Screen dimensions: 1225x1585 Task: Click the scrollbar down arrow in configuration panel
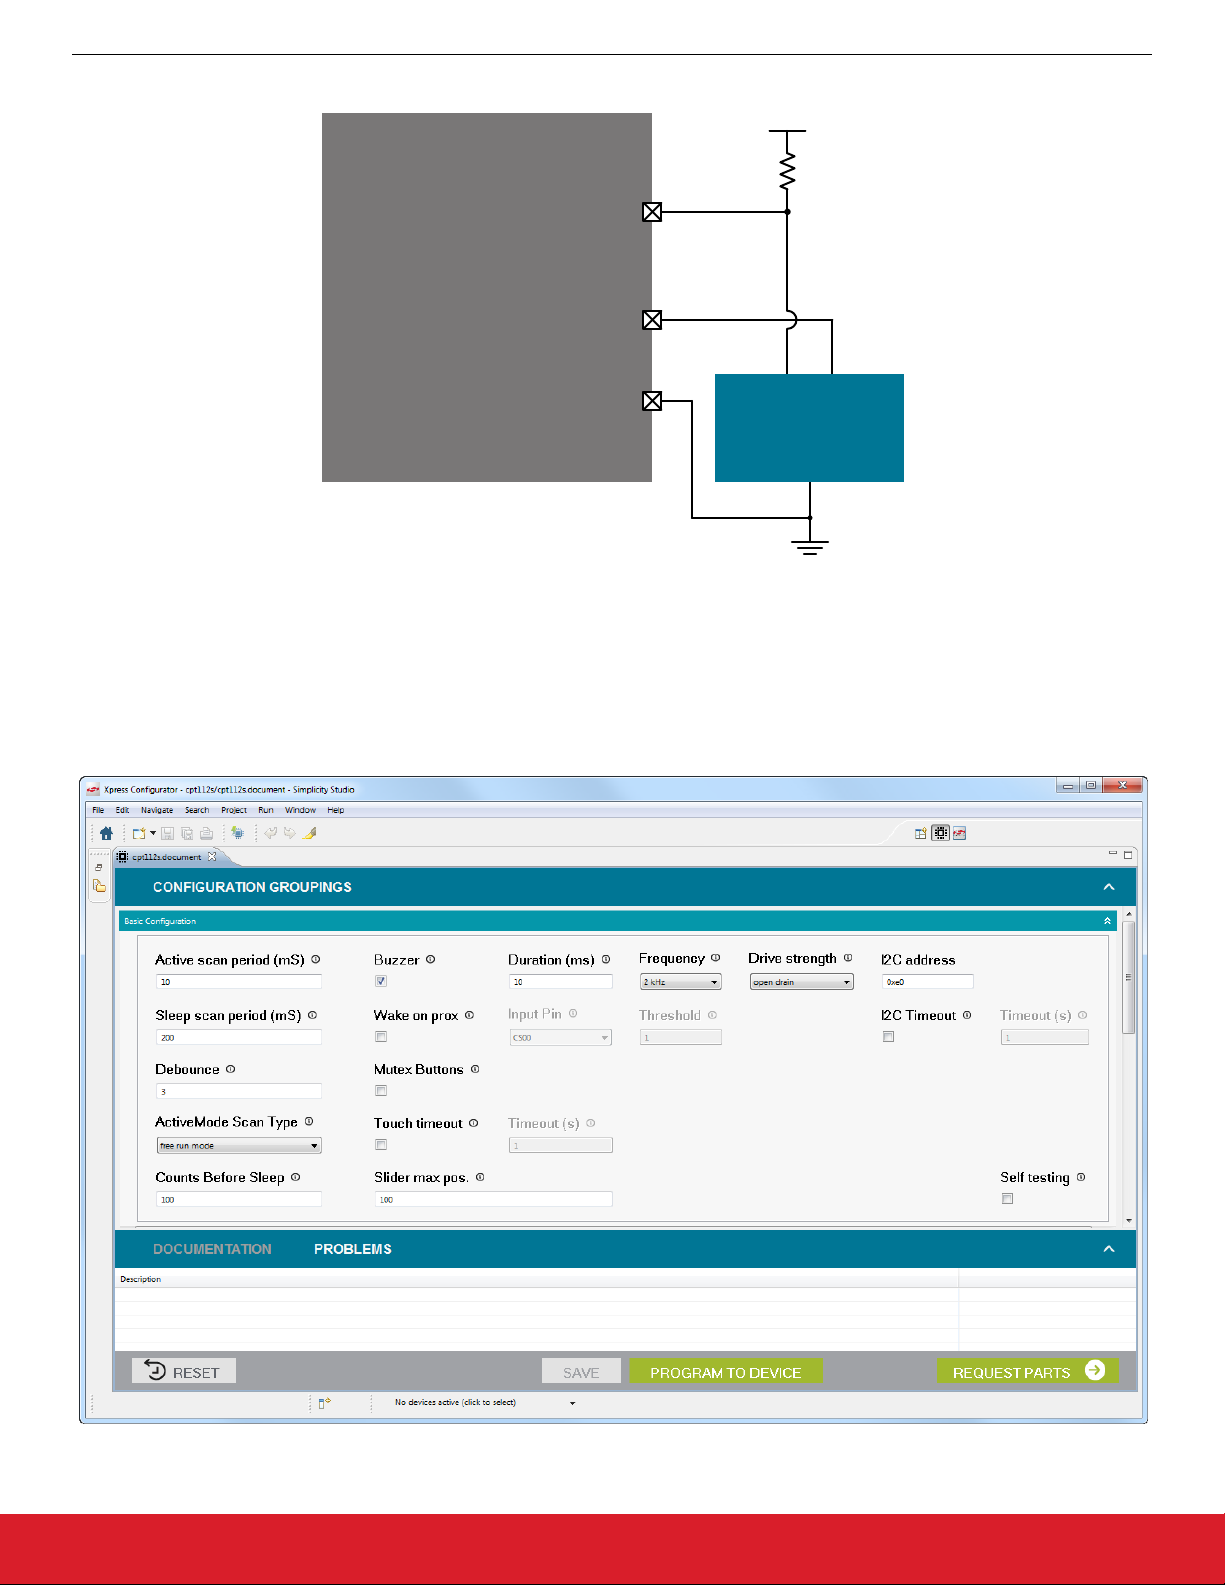[x=1129, y=1220]
